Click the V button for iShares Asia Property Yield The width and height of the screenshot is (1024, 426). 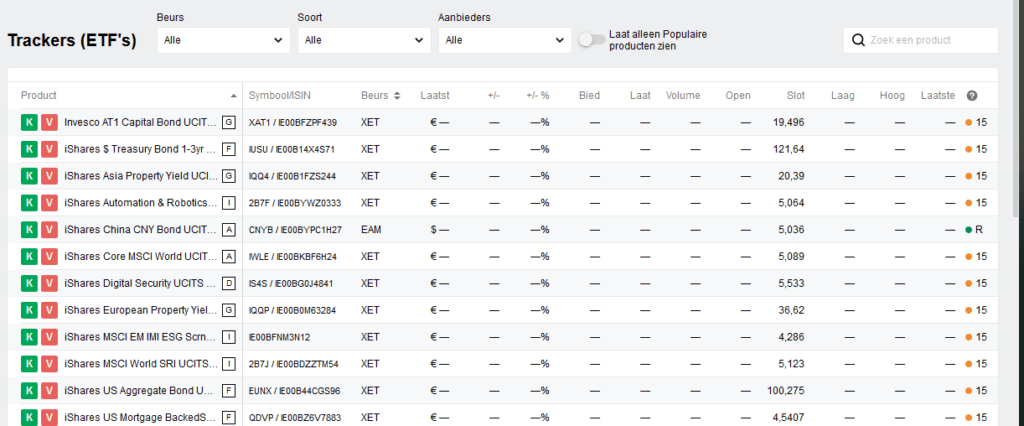(49, 176)
